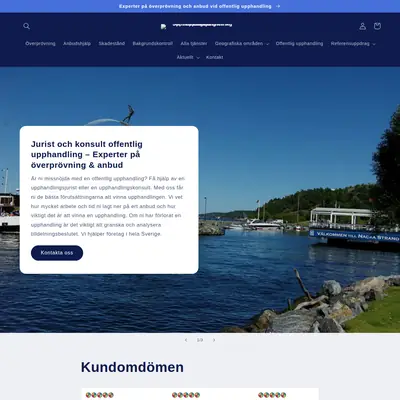Expand the Aktuellt dropdown
The width and height of the screenshot is (400, 400).
point(188,57)
